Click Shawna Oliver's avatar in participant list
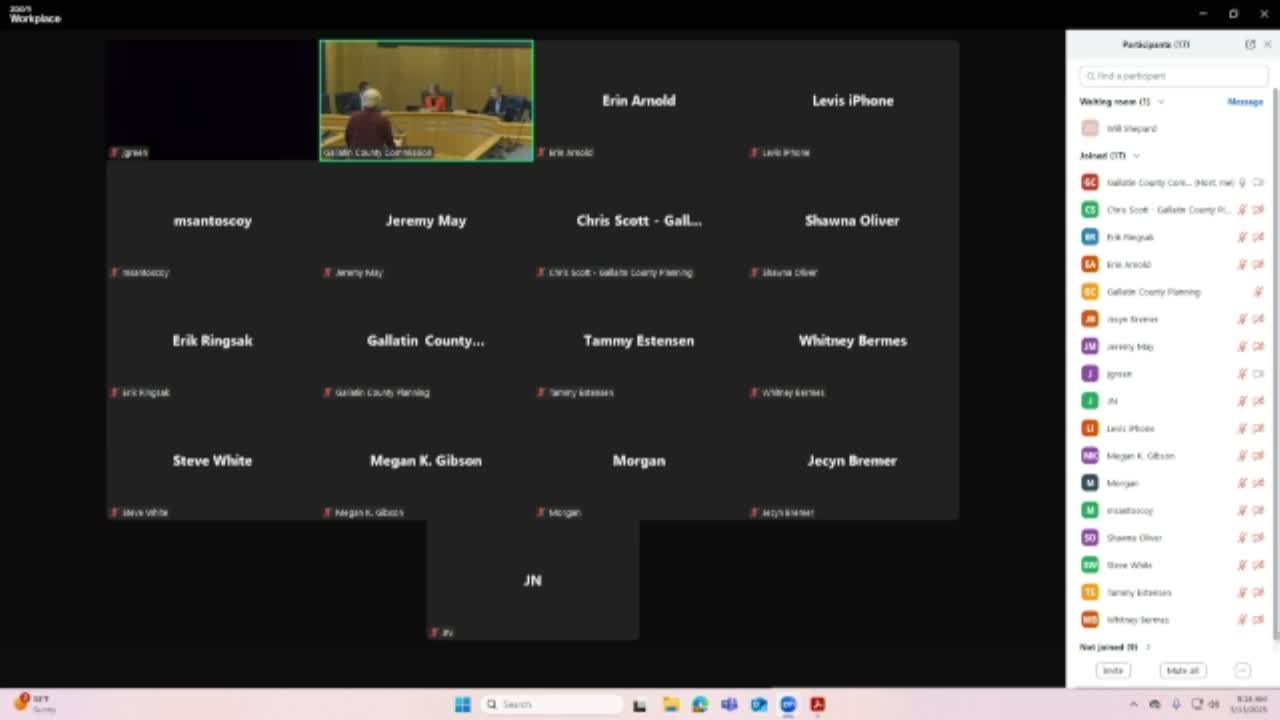 [x=1090, y=537]
